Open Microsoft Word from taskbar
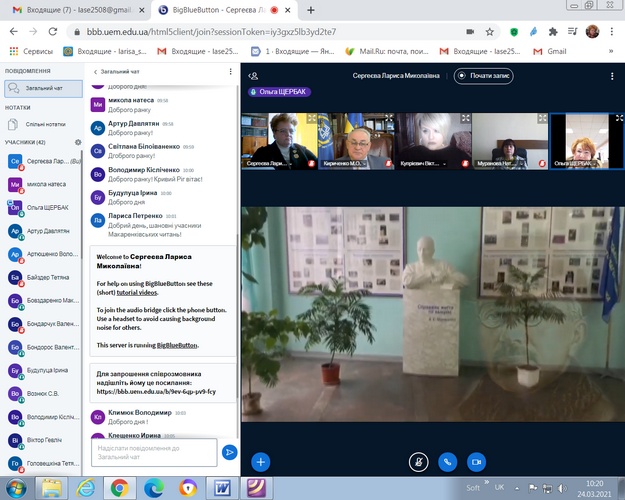 (x=222, y=488)
